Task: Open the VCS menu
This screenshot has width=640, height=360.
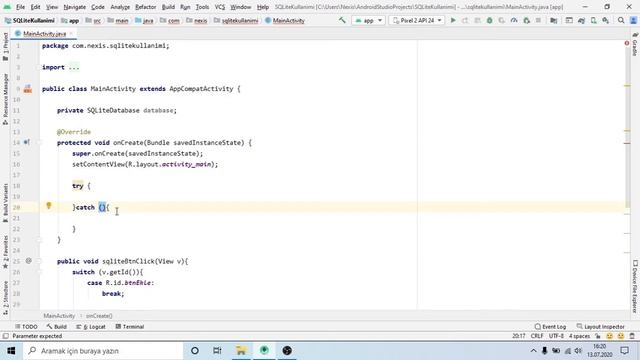Action: (220, 7)
